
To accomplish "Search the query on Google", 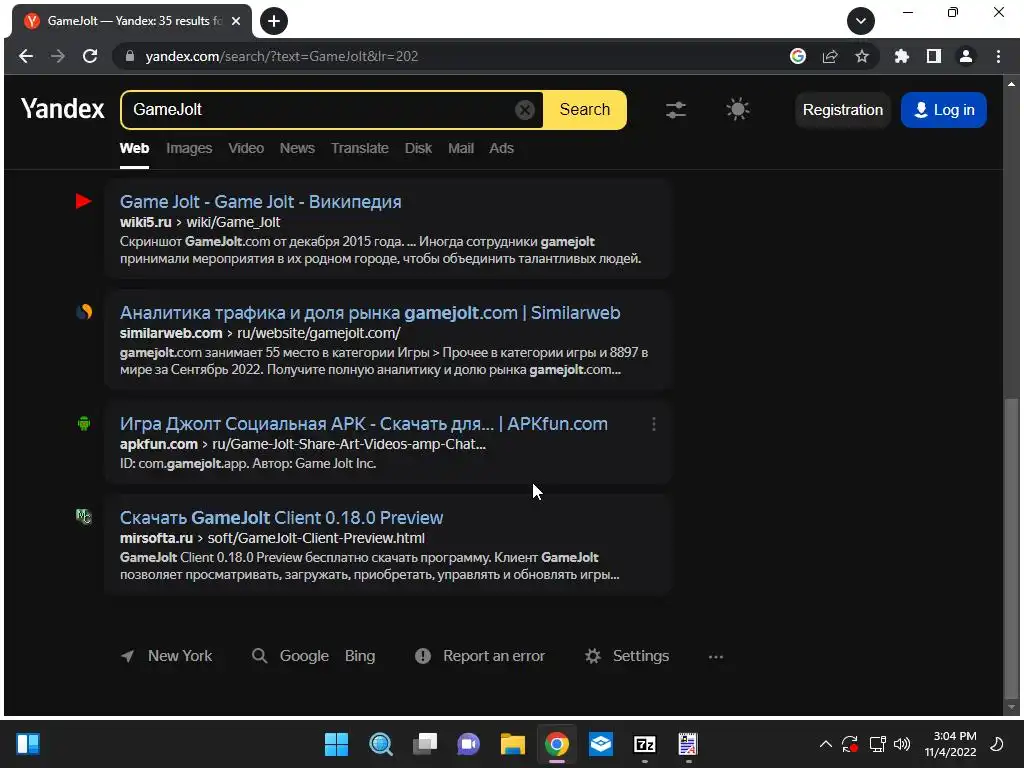I will (304, 656).
